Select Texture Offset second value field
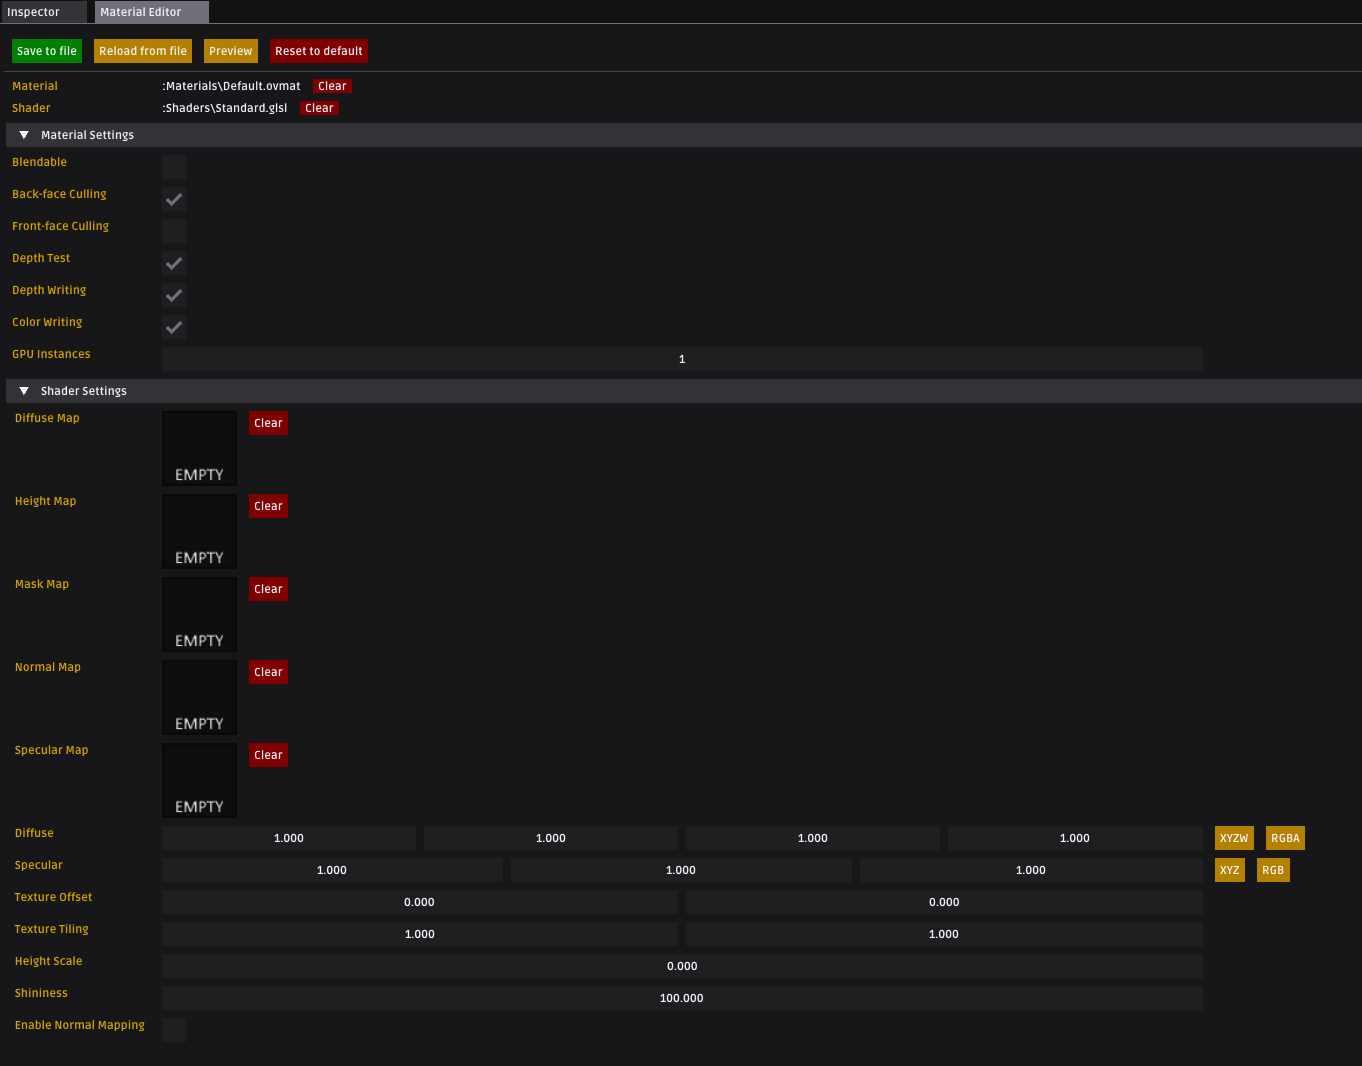Screen dimensions: 1362x1066 (944, 902)
